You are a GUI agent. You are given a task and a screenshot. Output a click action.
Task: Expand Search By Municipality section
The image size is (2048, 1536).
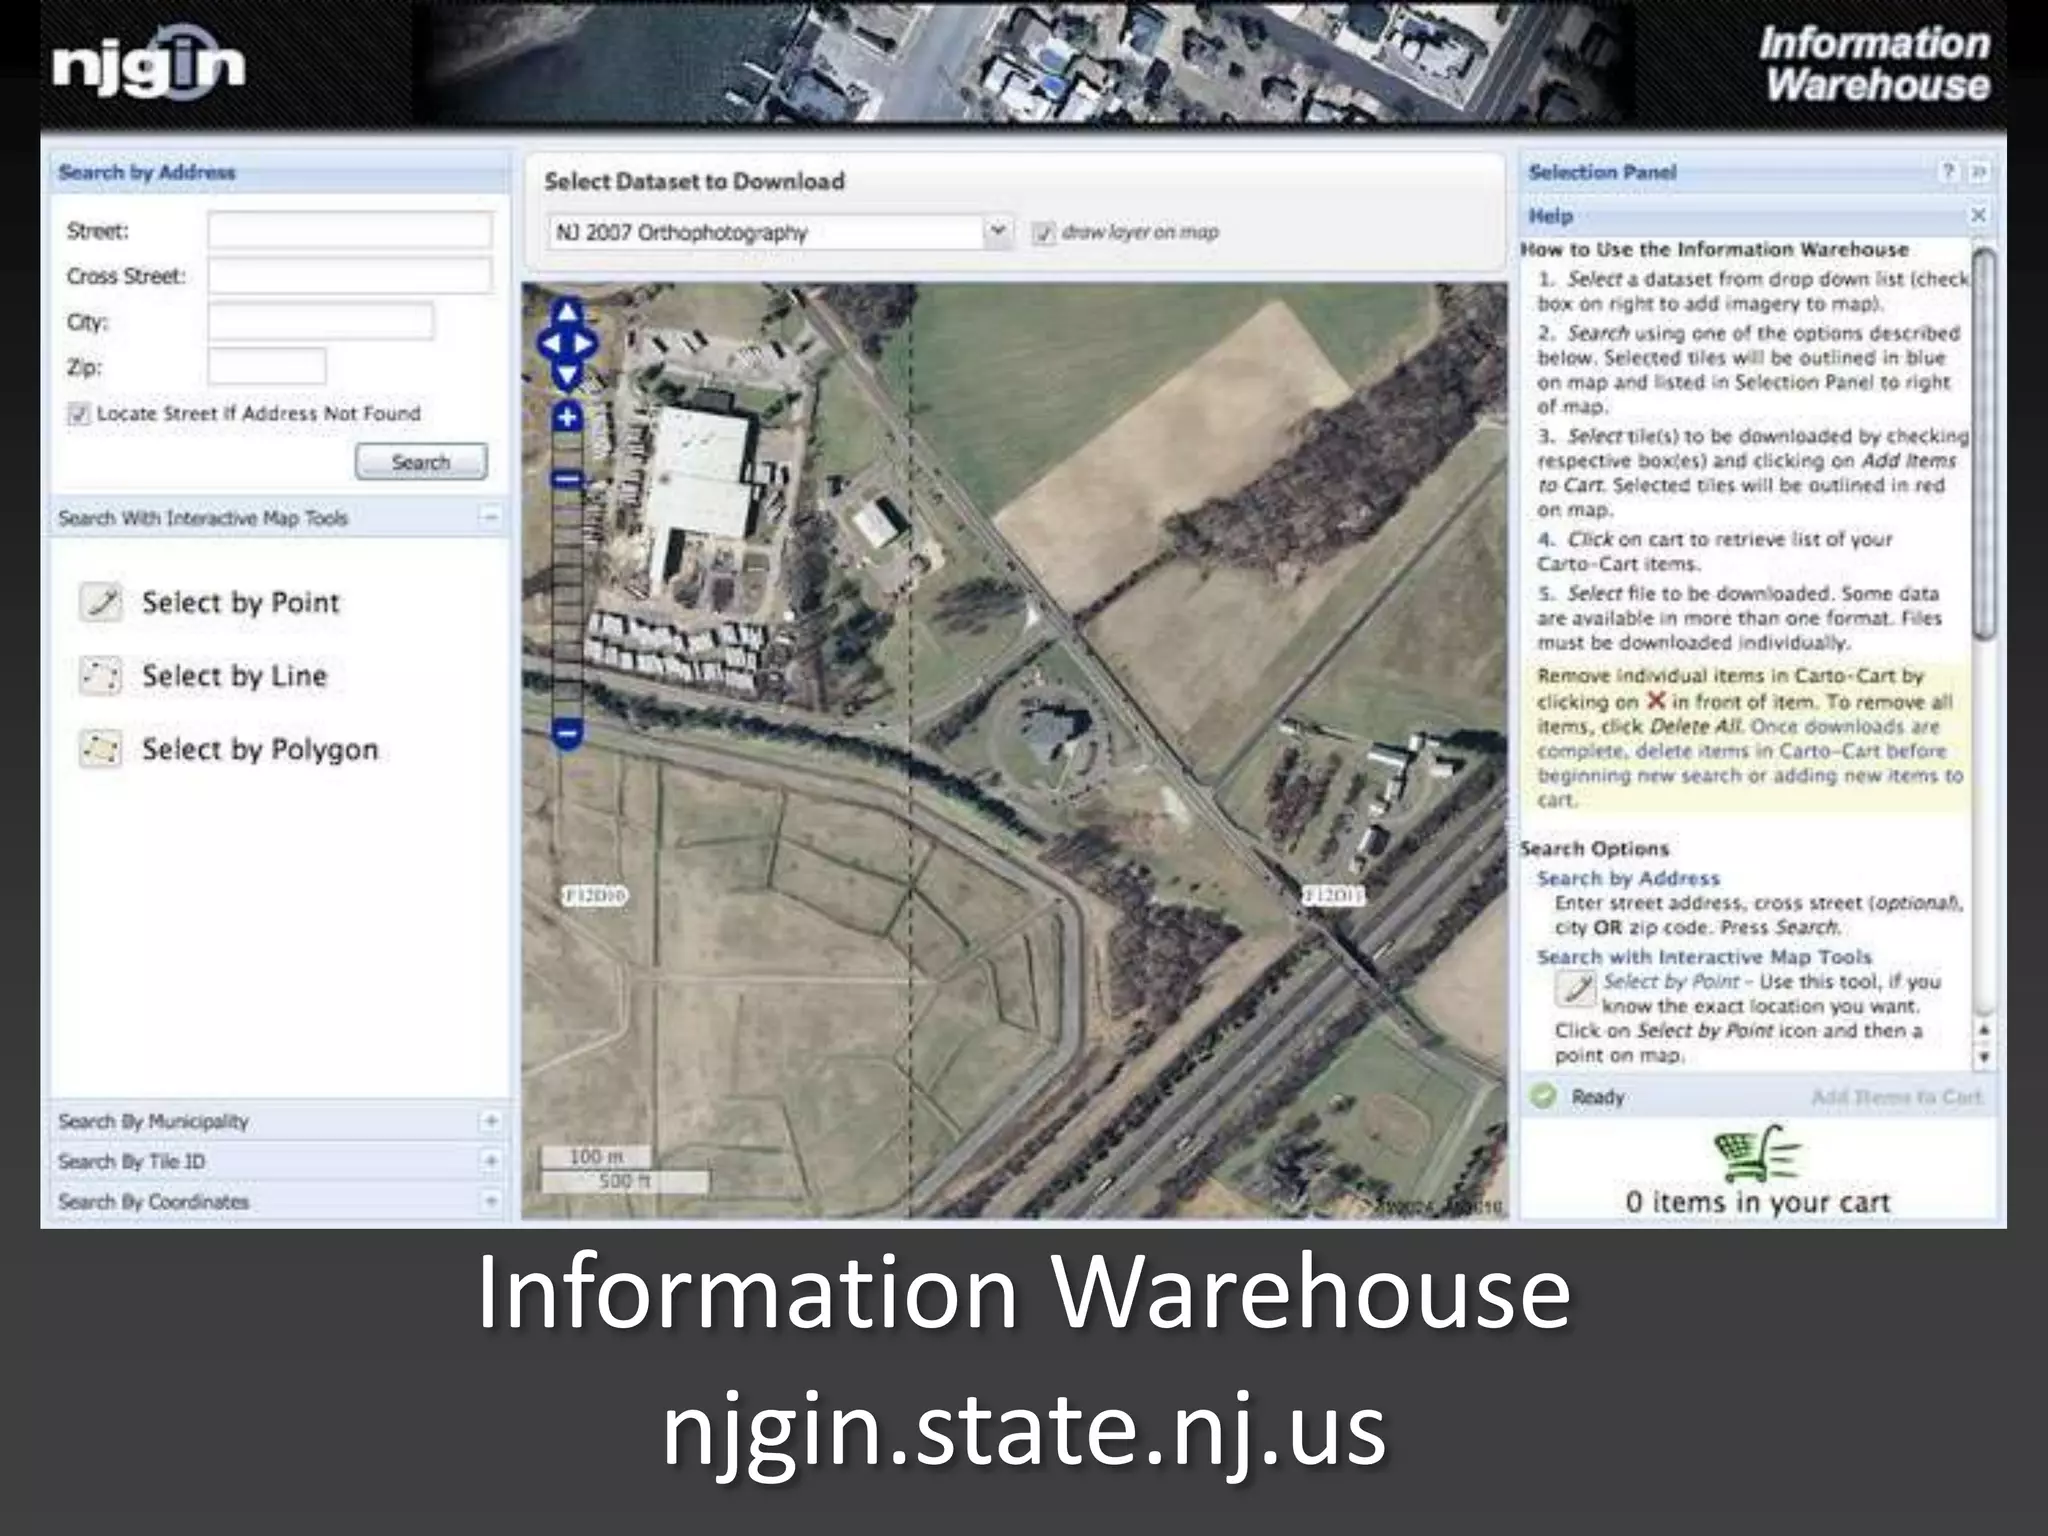tap(490, 1121)
